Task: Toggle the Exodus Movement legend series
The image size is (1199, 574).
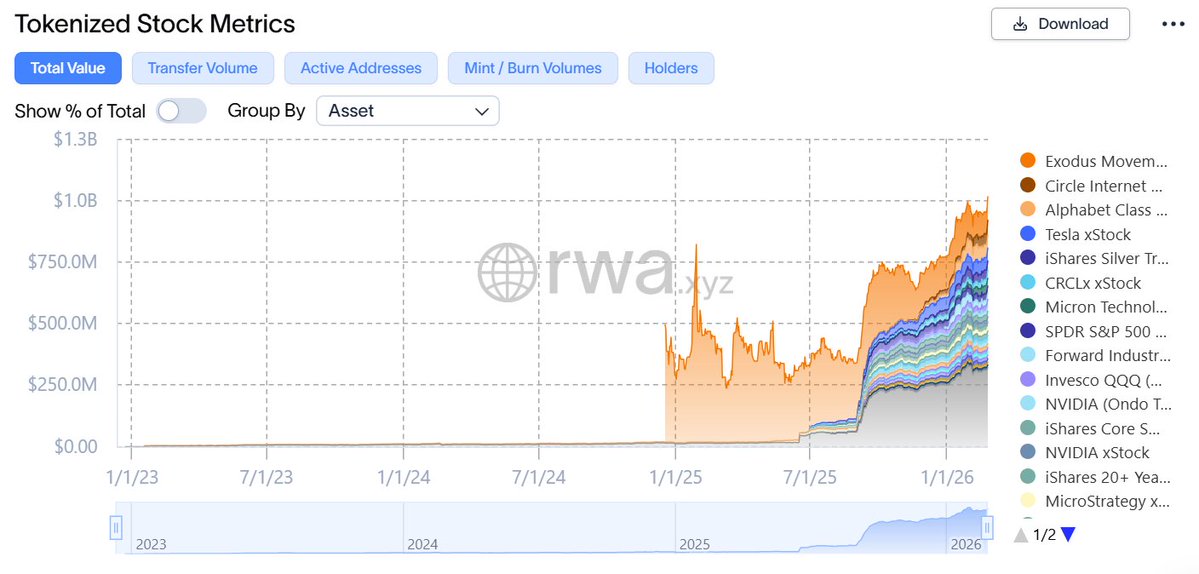Action: click(1105, 161)
